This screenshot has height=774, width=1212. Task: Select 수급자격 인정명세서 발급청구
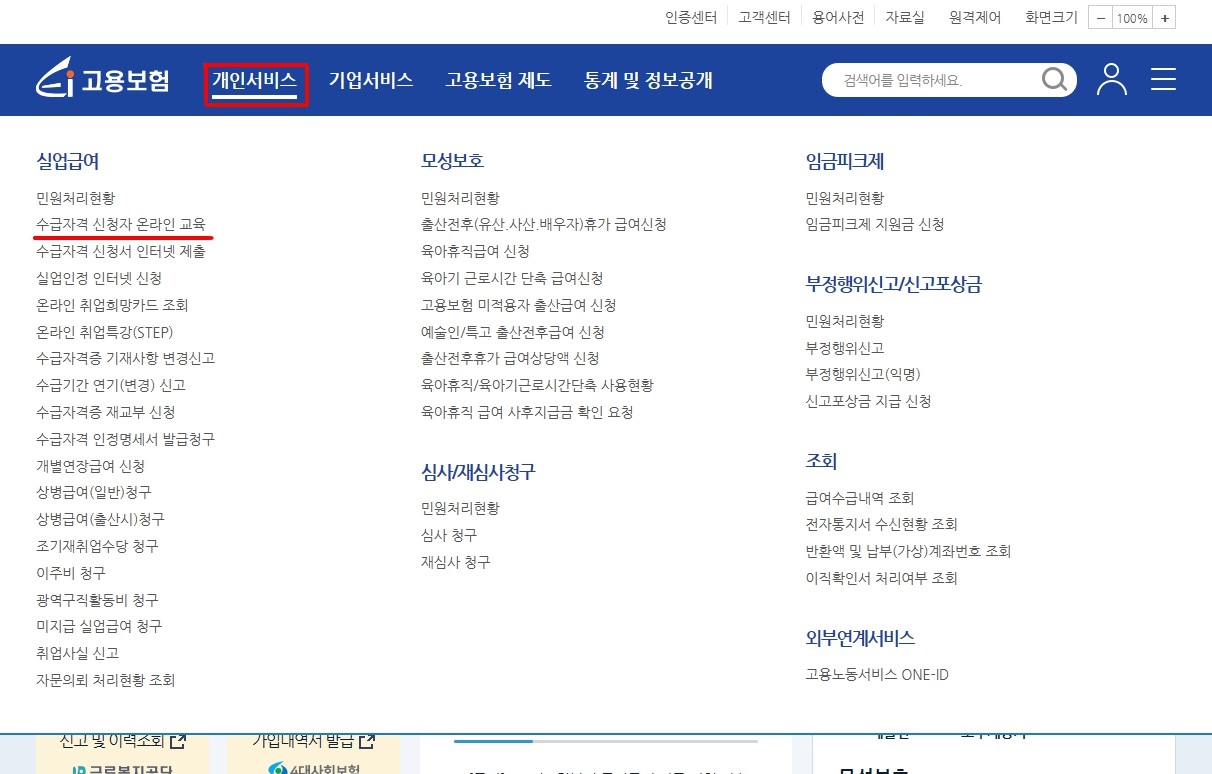(125, 439)
